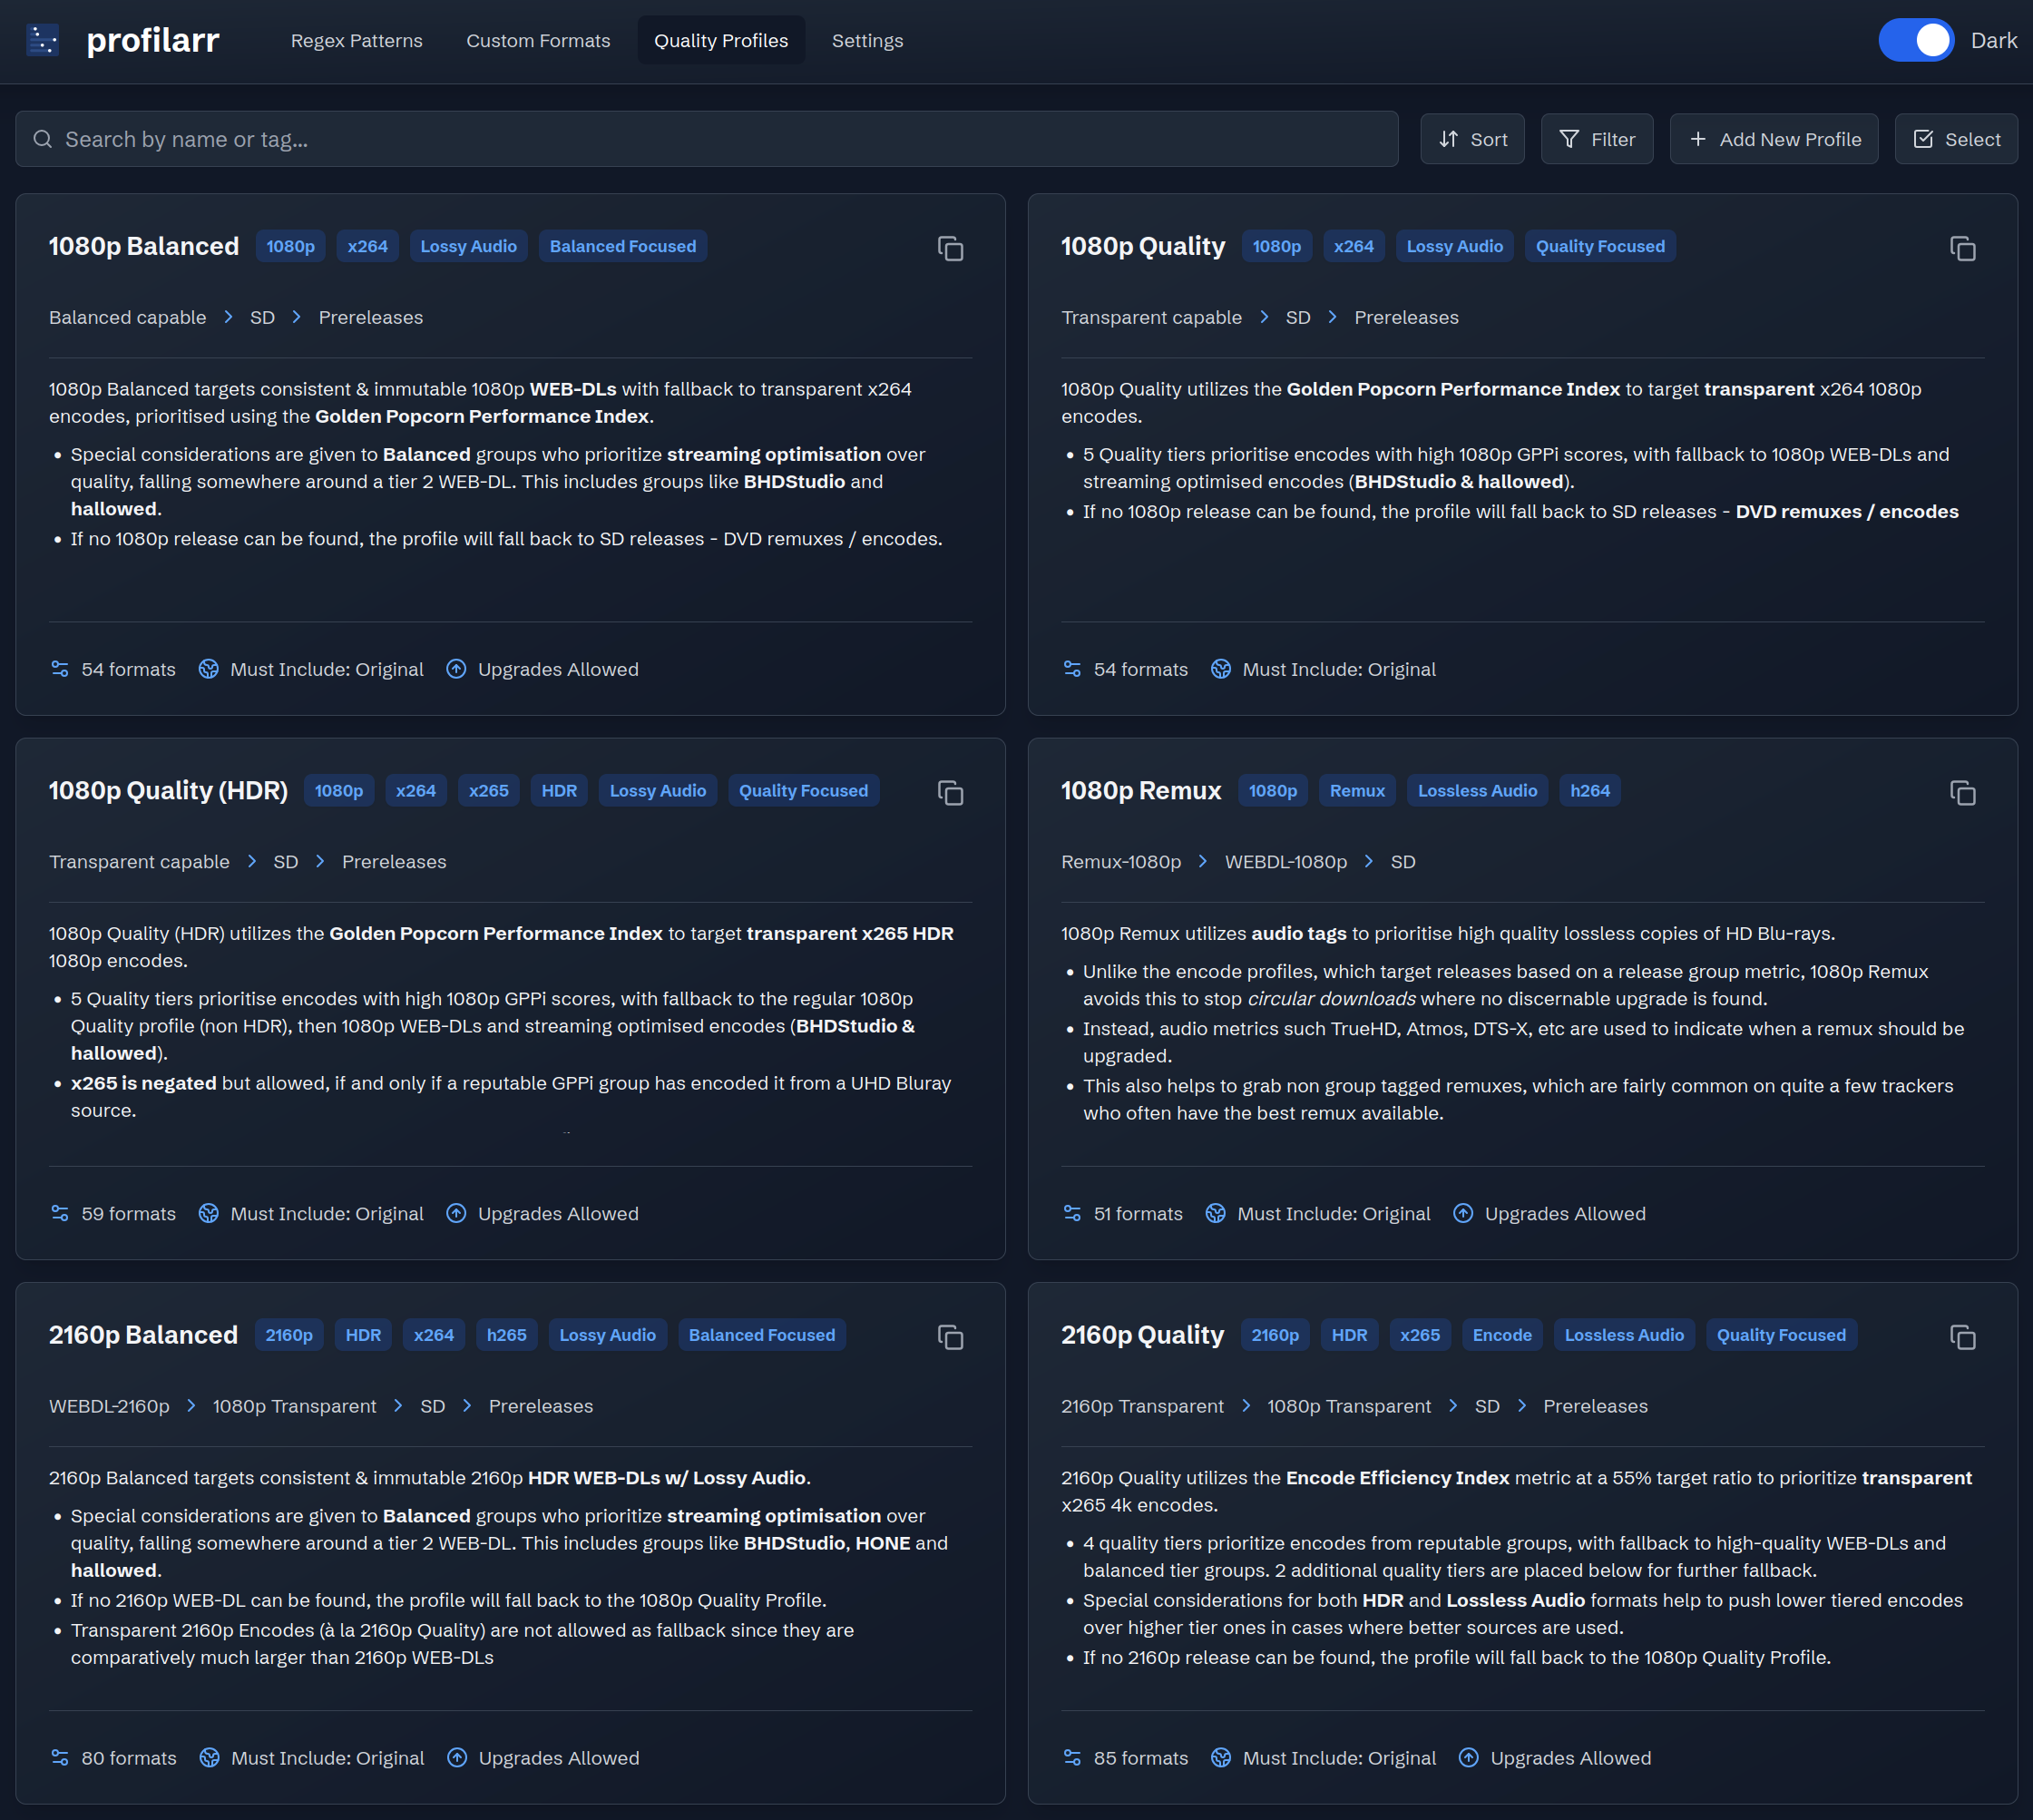Click Upgrades Allowed icon on 1080p Remux card
The width and height of the screenshot is (2033, 1820).
point(1462,1213)
